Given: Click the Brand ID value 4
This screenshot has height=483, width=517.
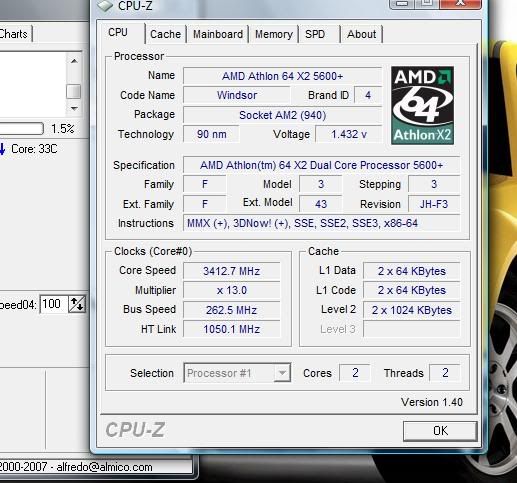Looking at the screenshot, I should tap(368, 95).
